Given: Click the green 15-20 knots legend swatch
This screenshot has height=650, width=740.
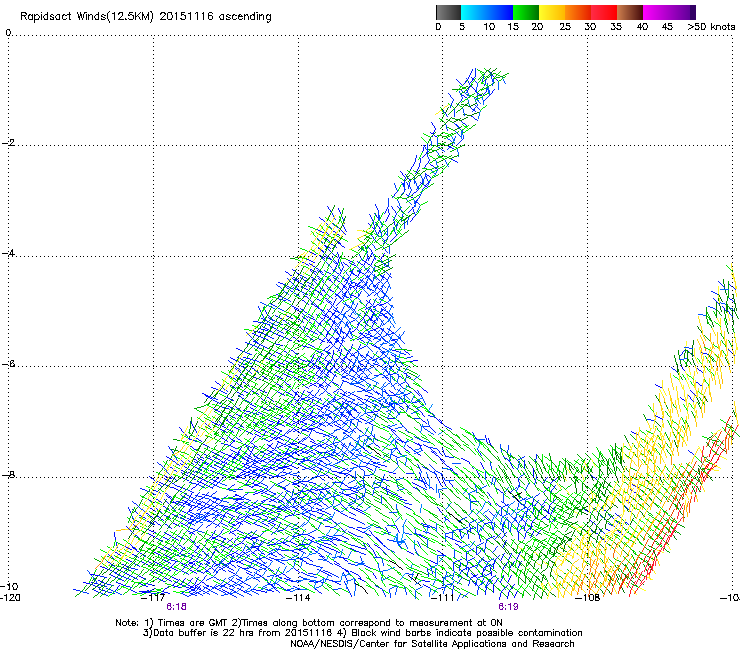Looking at the screenshot, I should click(x=526, y=12).
